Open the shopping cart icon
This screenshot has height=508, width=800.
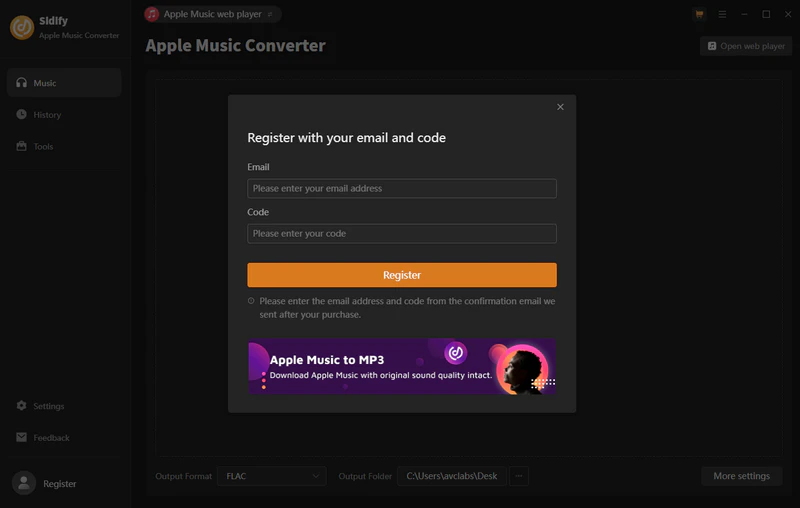pos(699,14)
